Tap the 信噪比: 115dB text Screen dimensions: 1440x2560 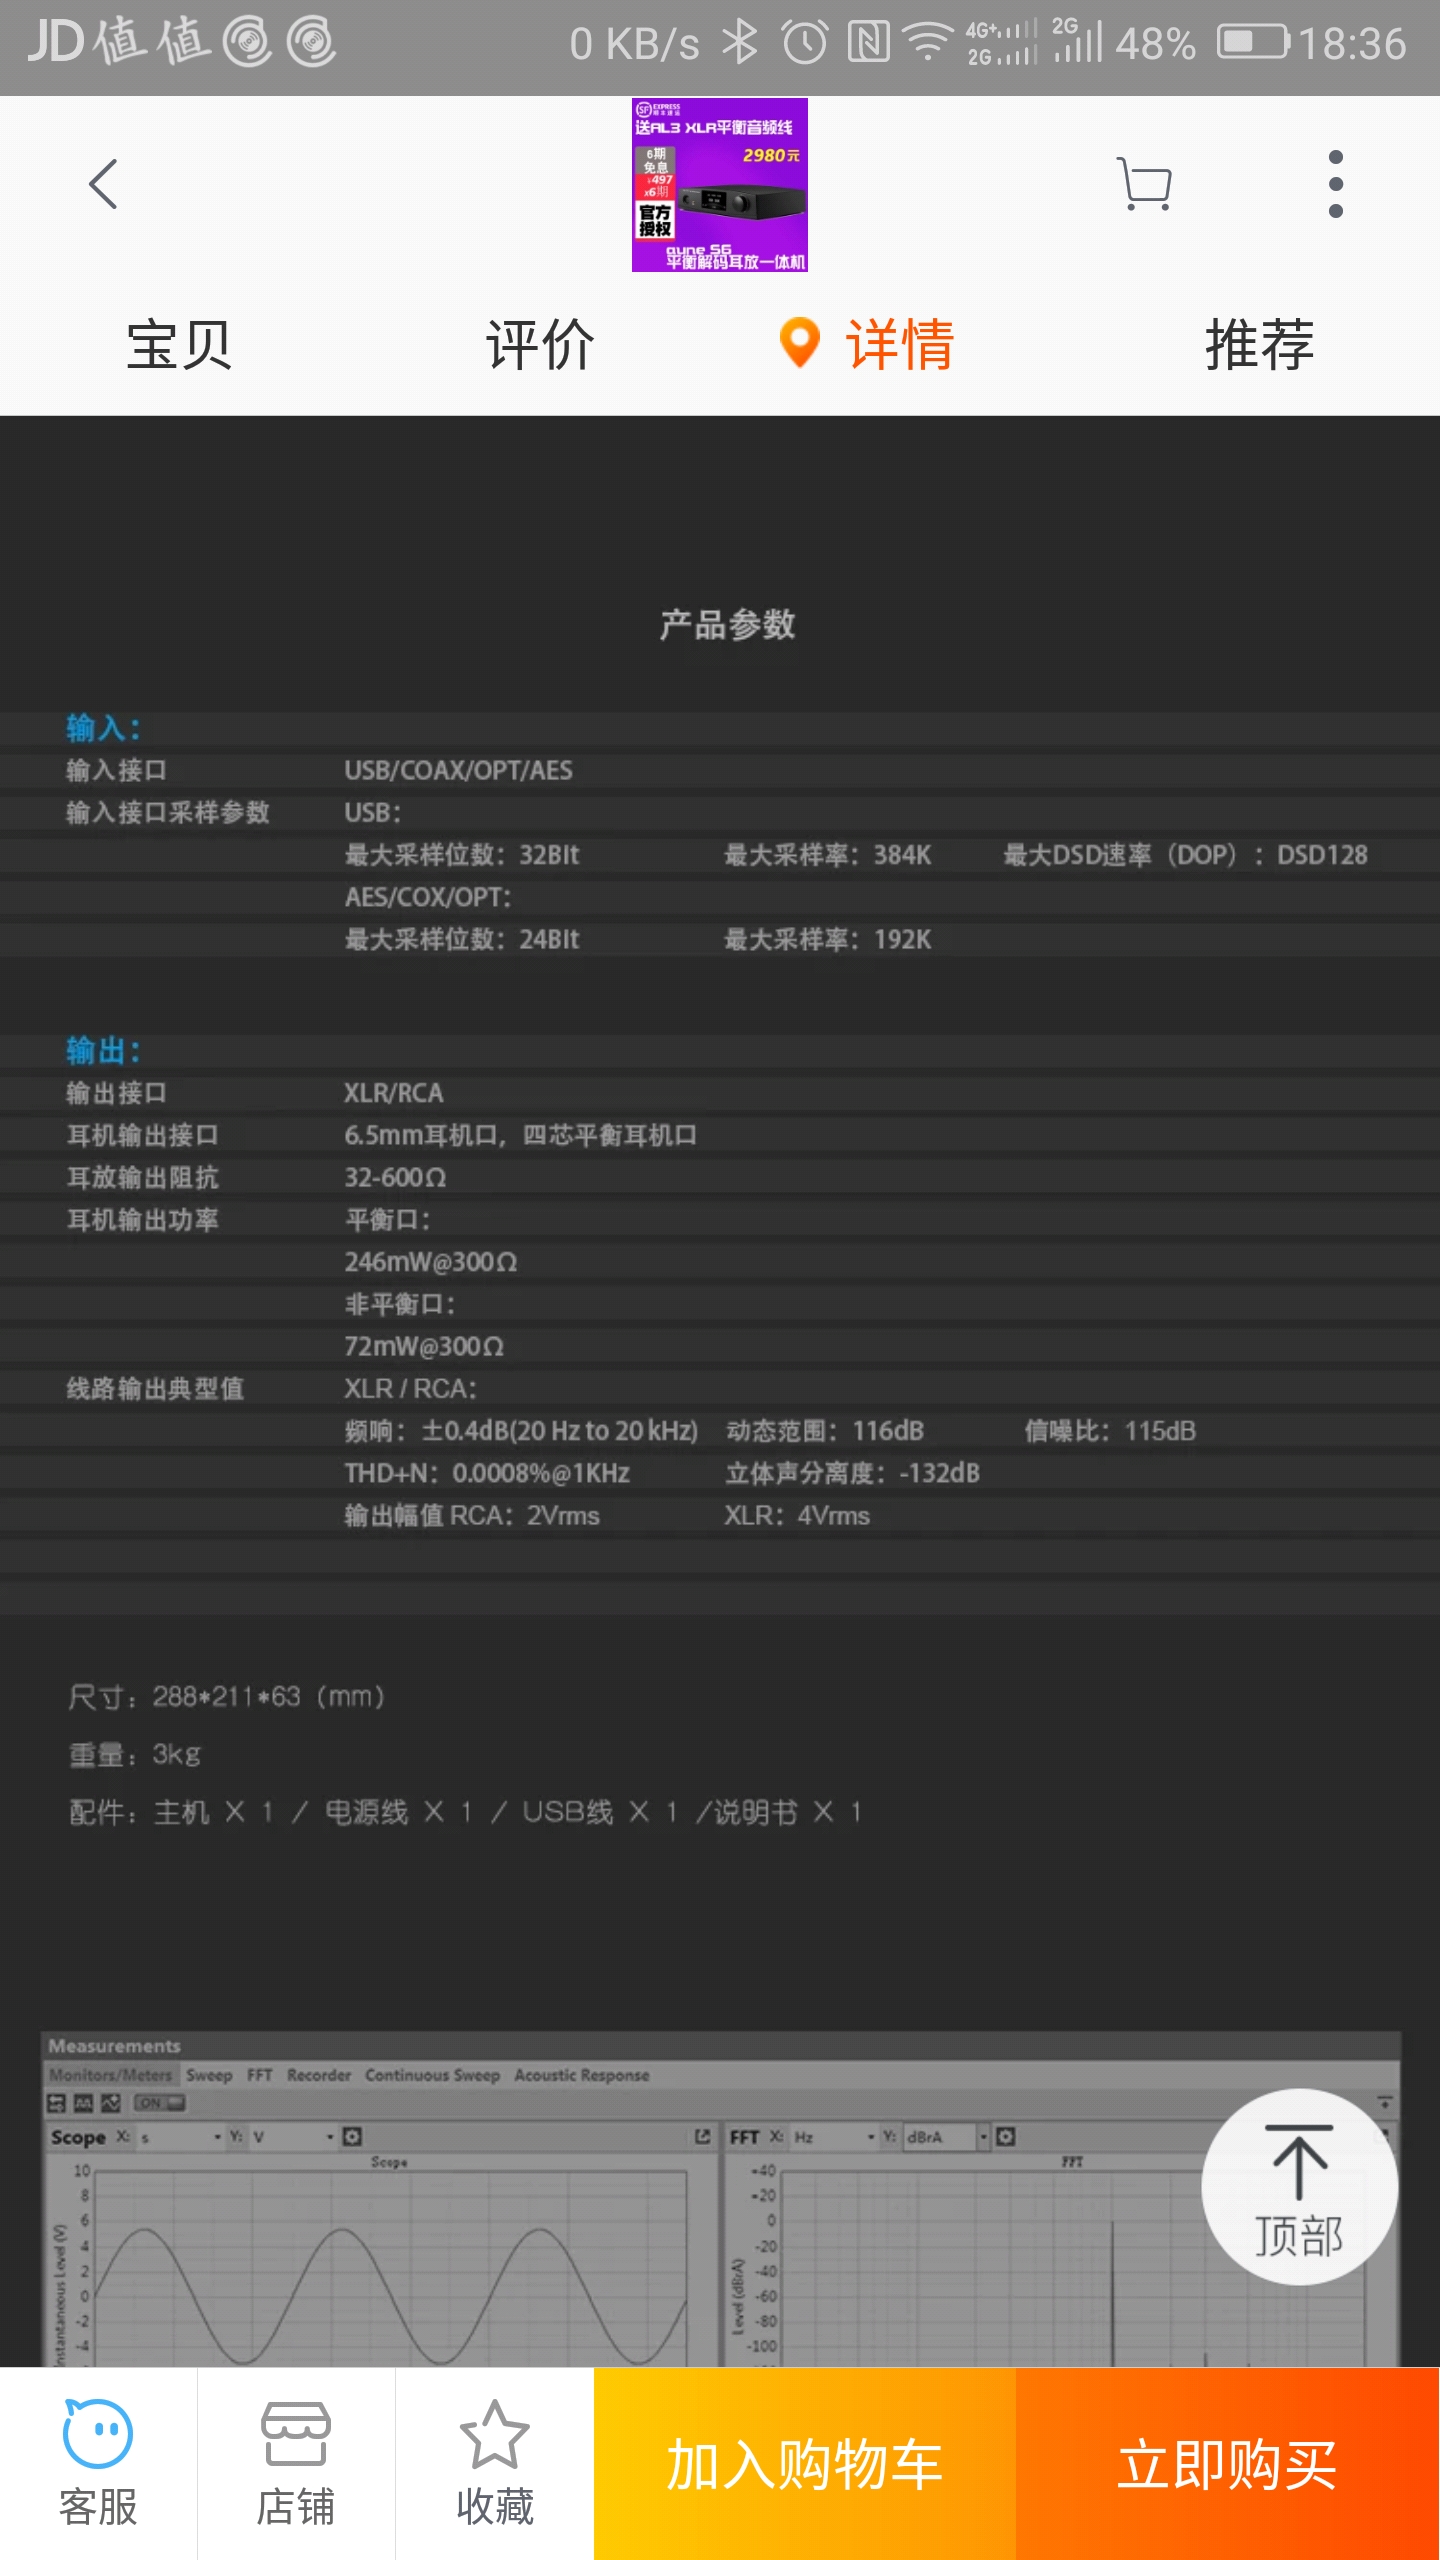[1110, 1431]
